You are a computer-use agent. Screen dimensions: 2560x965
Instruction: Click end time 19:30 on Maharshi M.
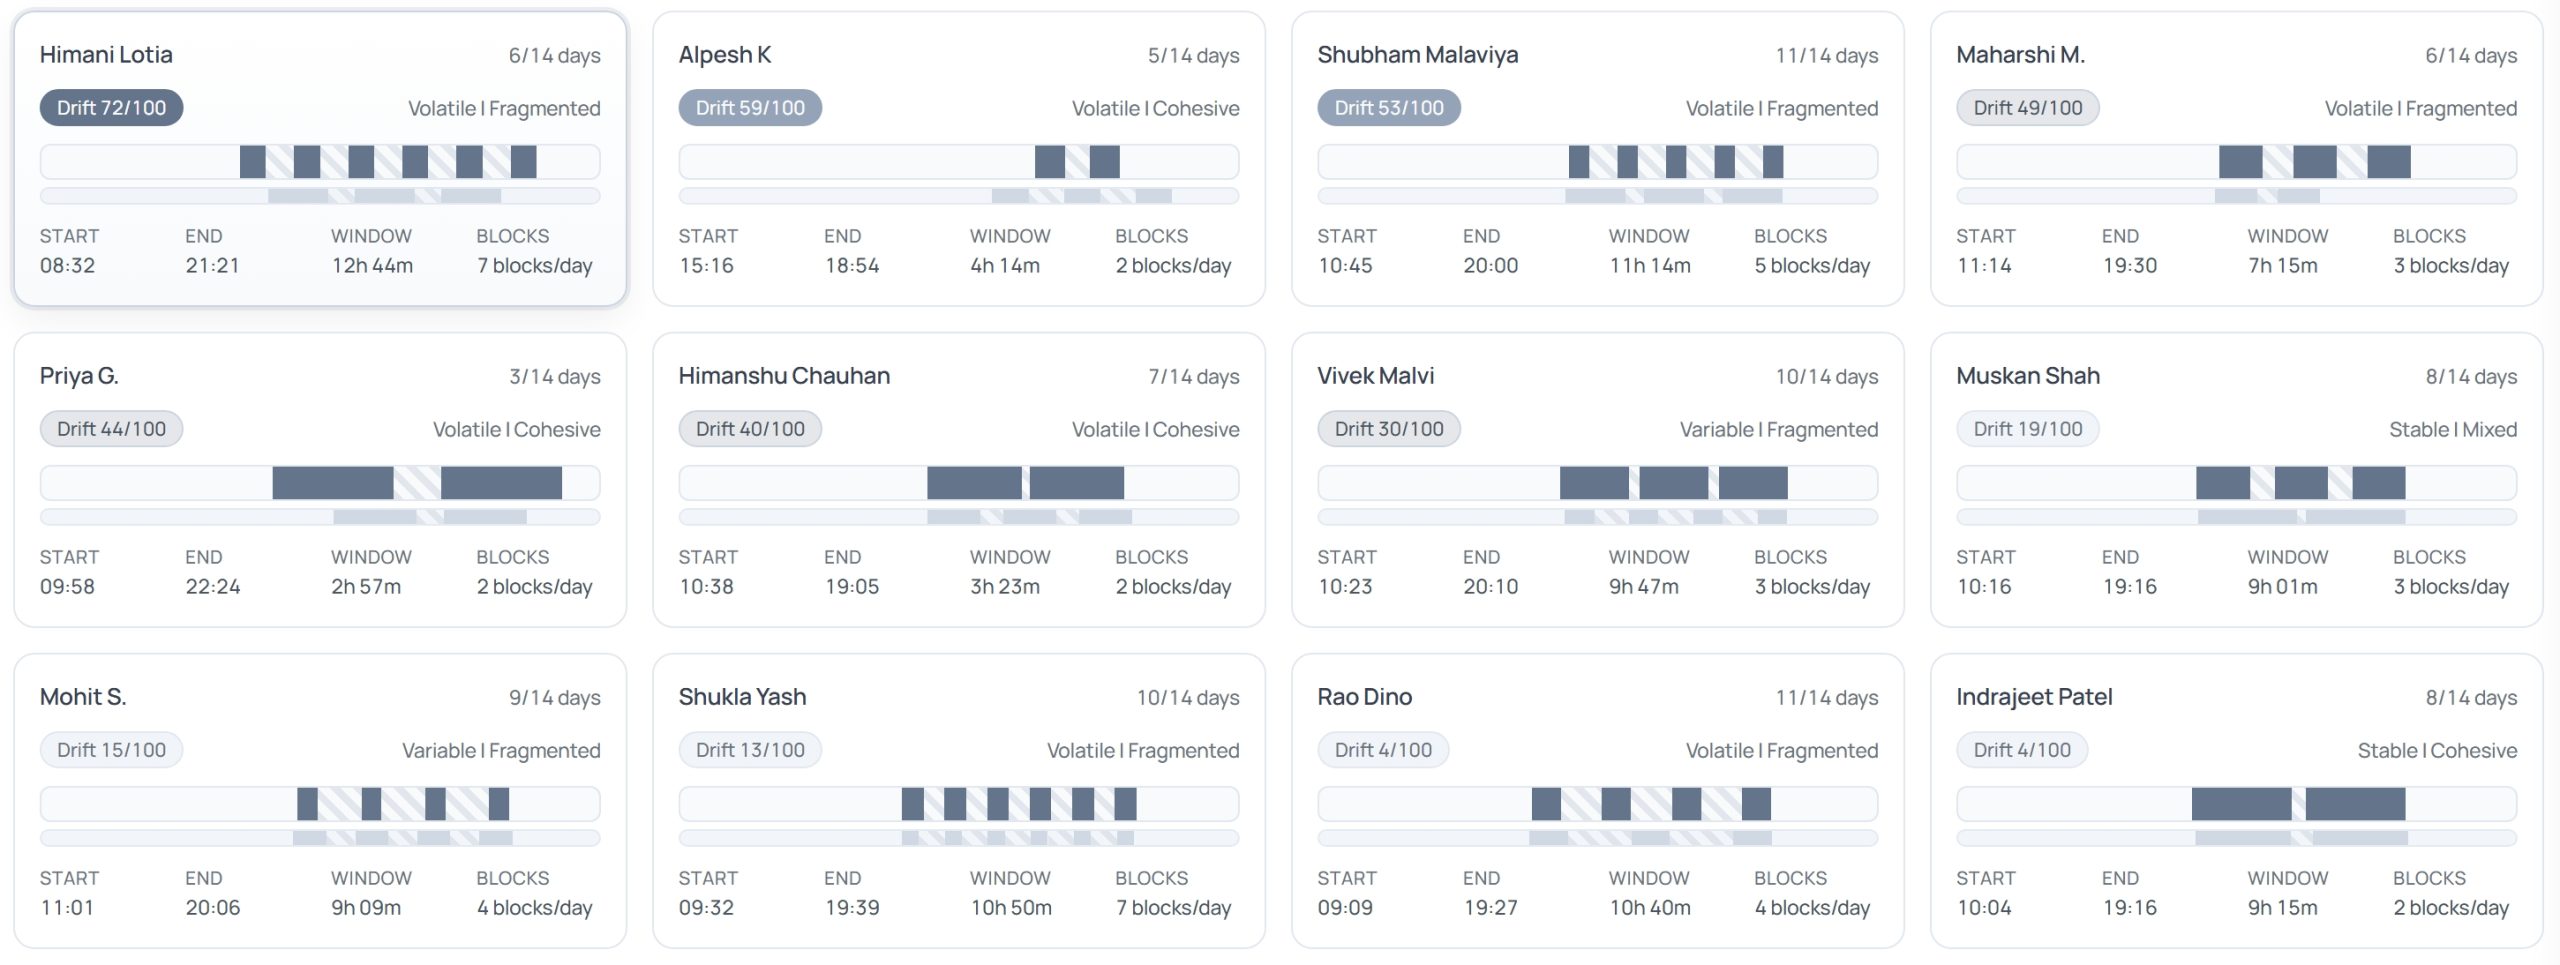pos(2130,266)
